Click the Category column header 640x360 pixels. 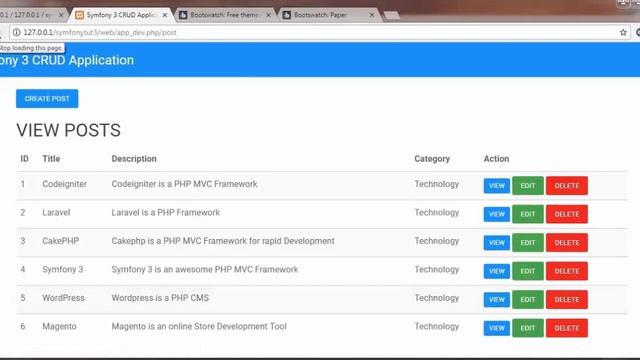(432, 159)
